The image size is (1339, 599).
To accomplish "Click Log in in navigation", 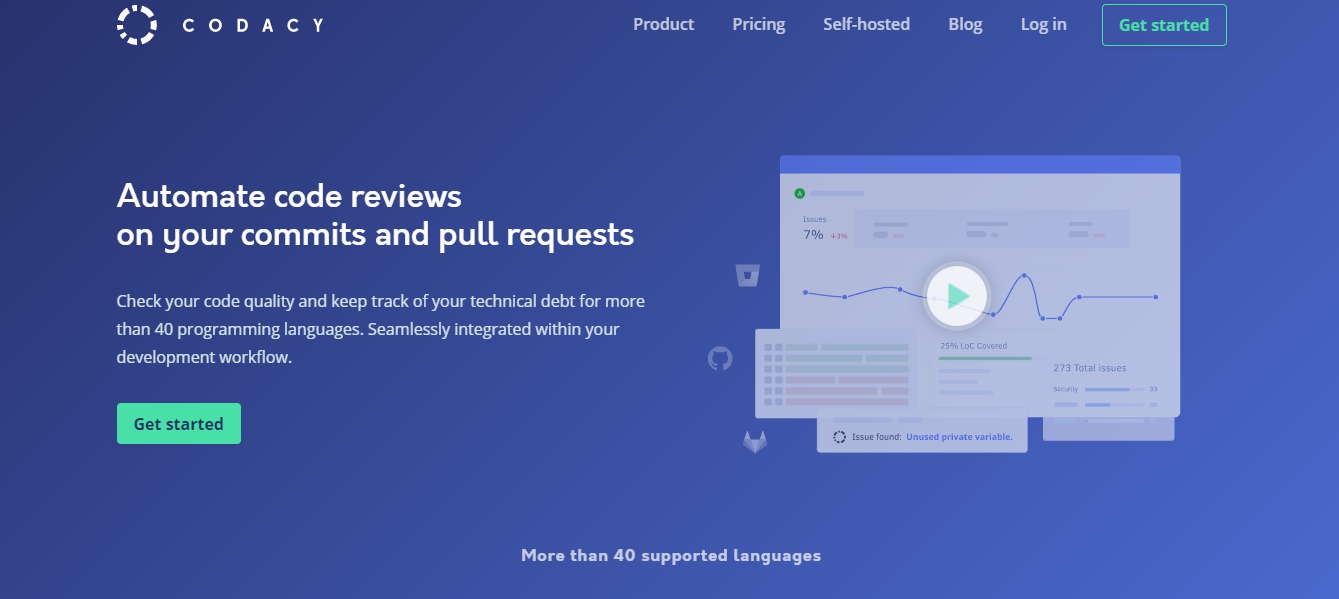I will (1043, 24).
